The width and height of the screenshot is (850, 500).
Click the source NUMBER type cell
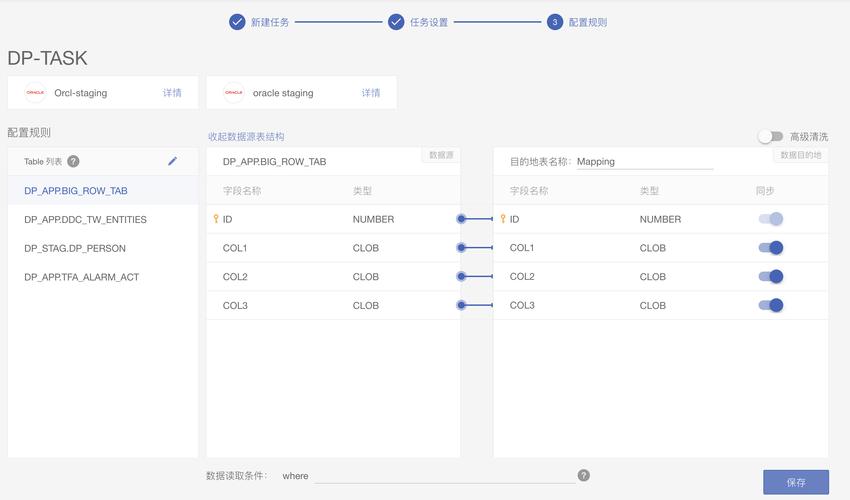click(374, 219)
